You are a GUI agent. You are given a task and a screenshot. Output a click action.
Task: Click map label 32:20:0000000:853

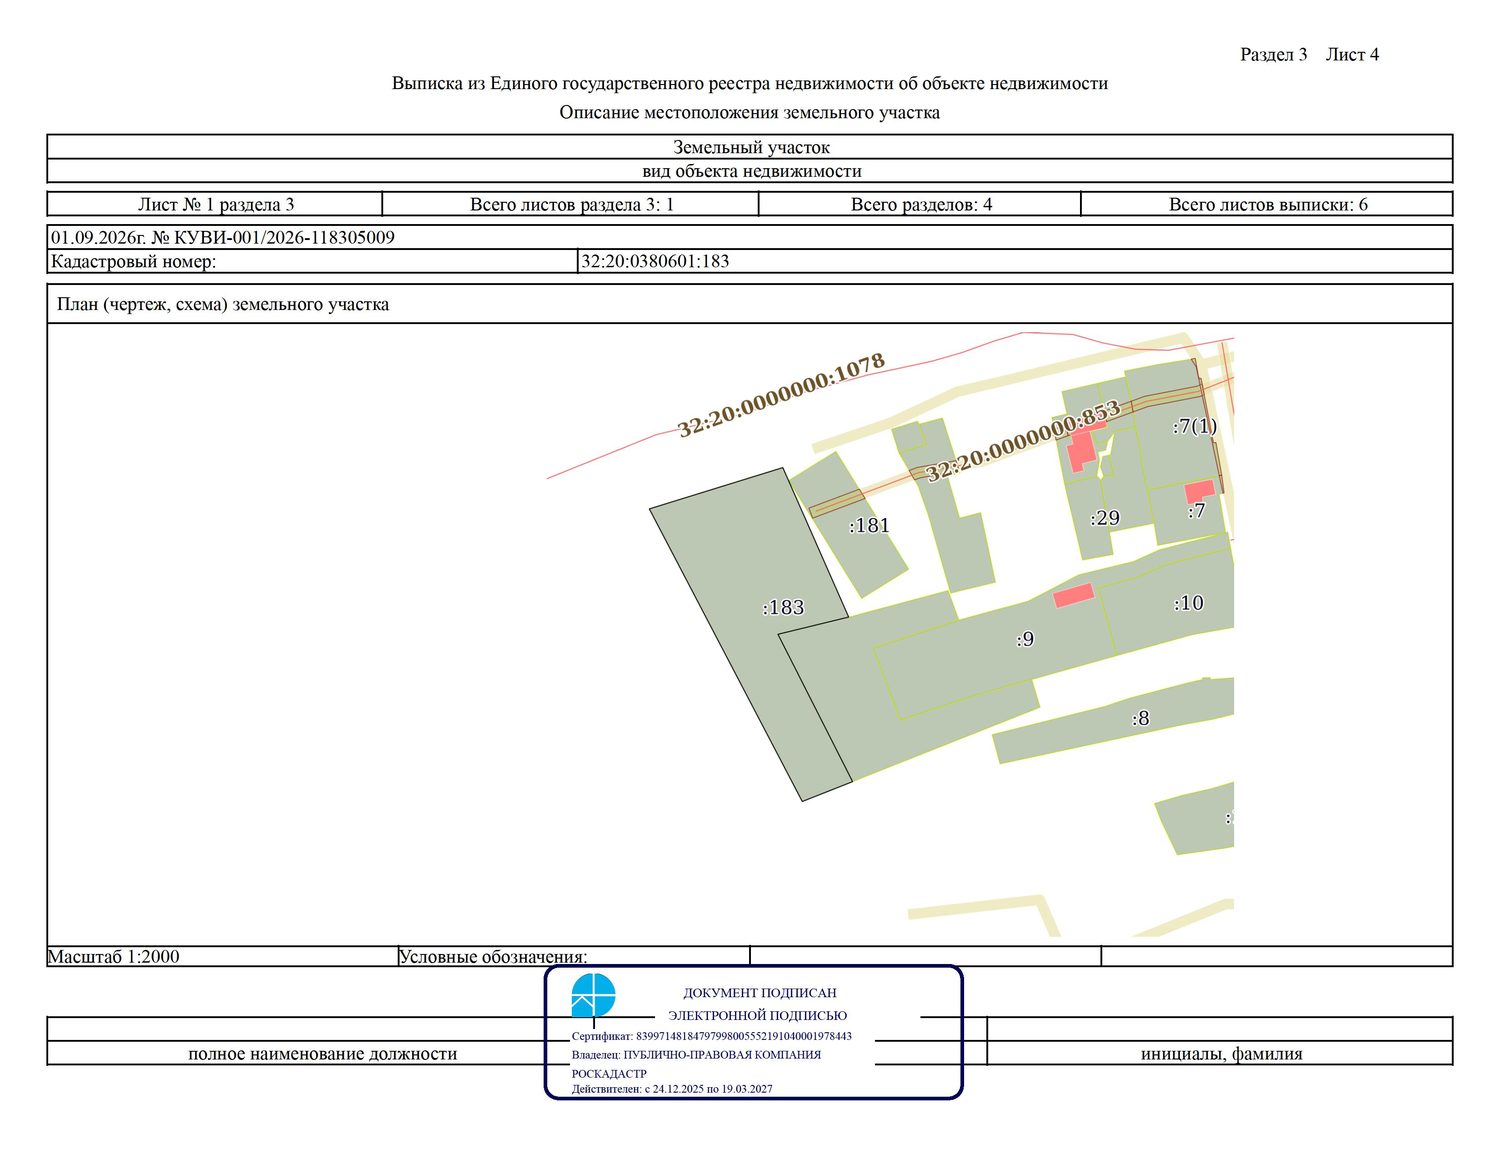point(1022,441)
